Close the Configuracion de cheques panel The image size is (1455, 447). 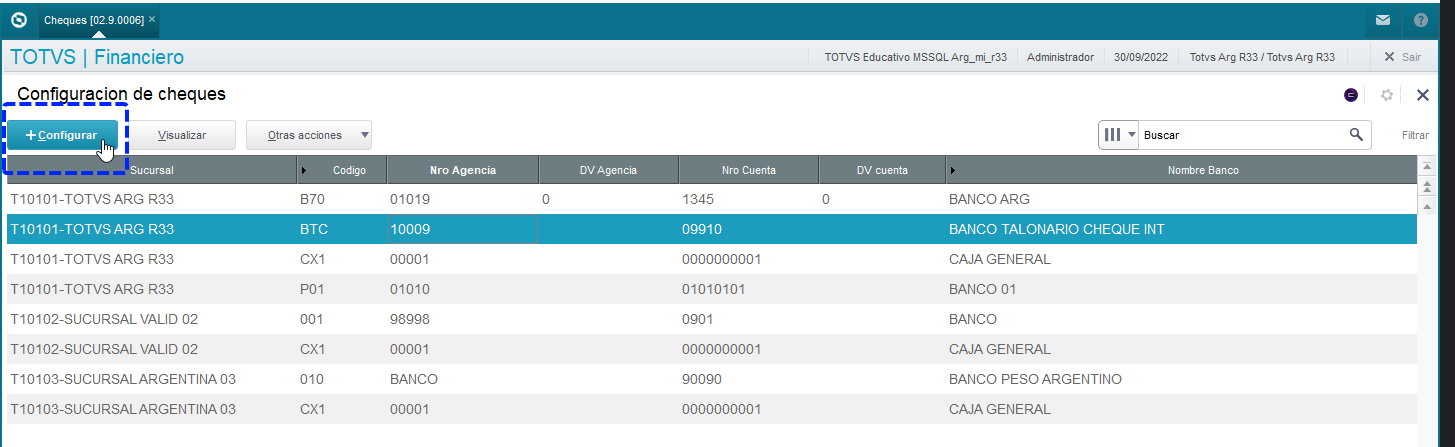[1423, 95]
